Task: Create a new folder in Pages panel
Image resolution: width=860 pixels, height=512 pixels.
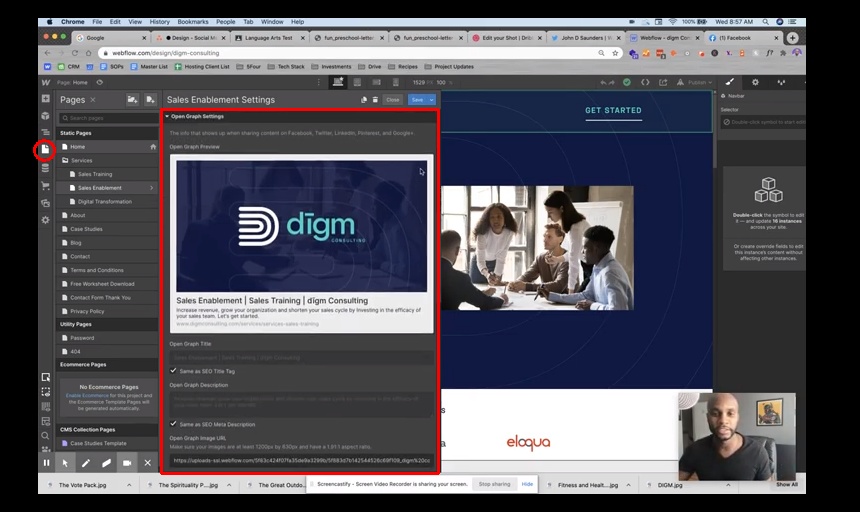Action: [132, 99]
